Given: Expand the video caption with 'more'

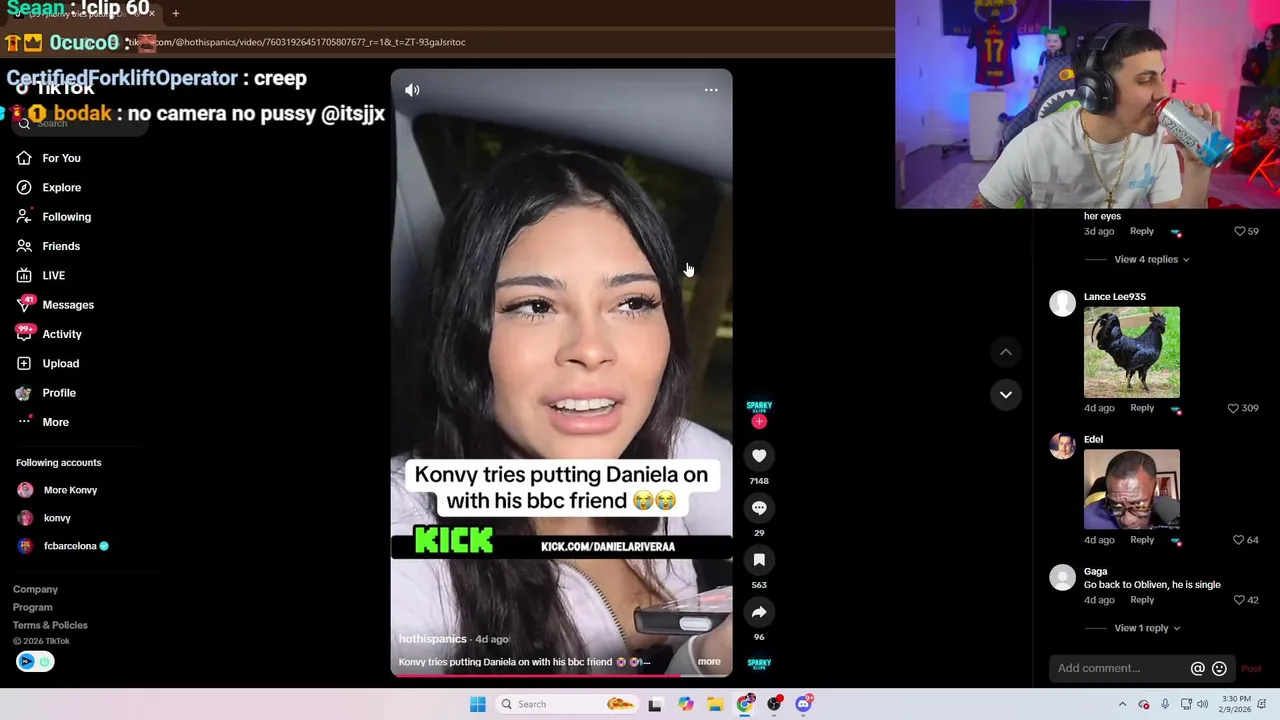Looking at the screenshot, I should click(709, 661).
